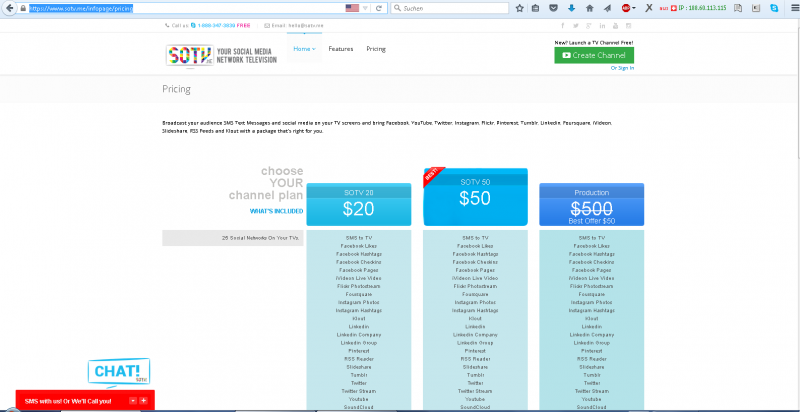Open the SOTV Facebook social icon
Image resolution: width=800 pixels, height=412 pixels.
(563, 25)
